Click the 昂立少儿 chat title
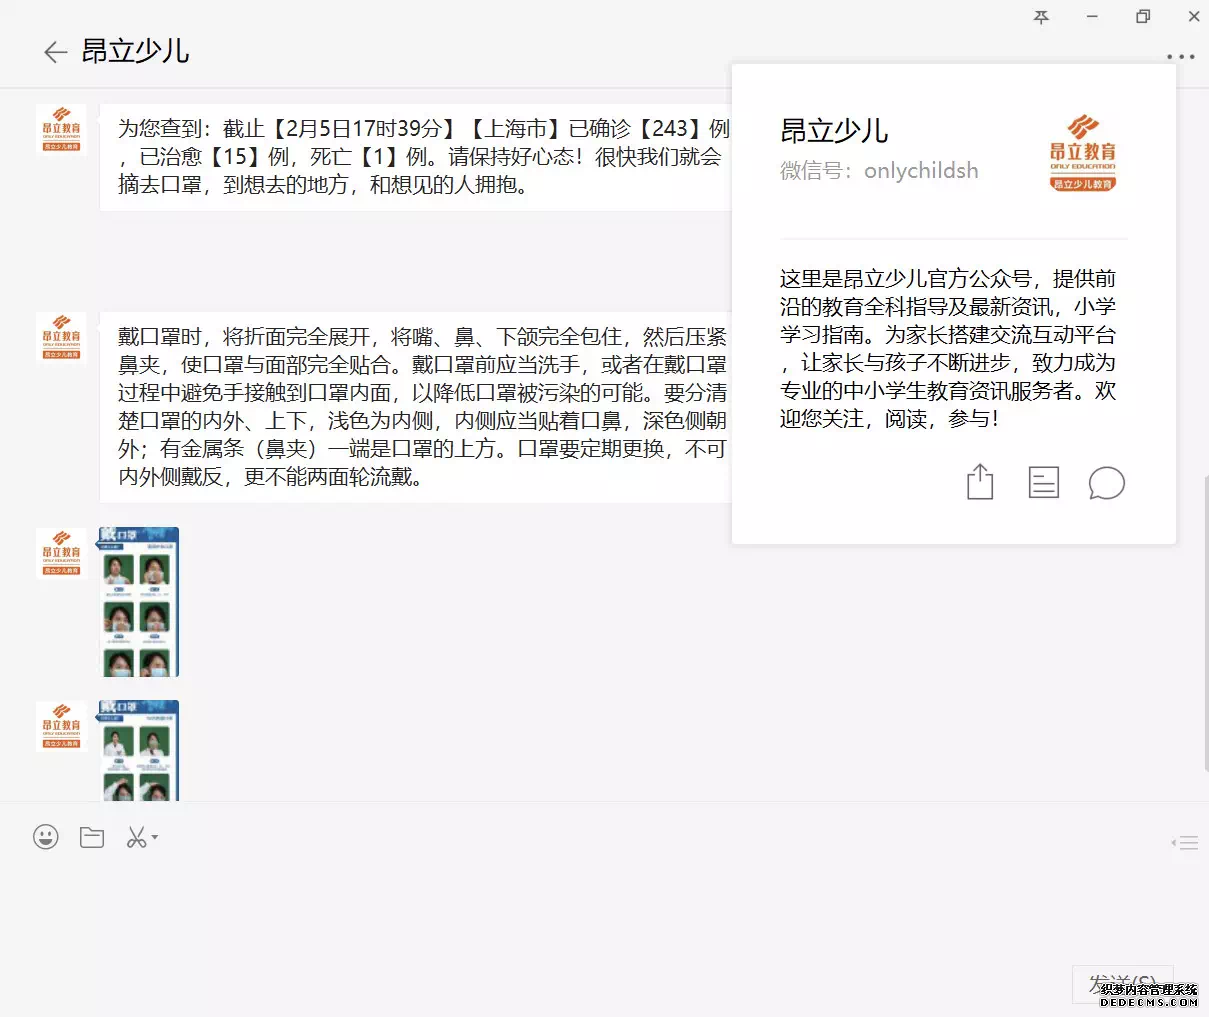This screenshot has height=1017, width=1209. [135, 51]
